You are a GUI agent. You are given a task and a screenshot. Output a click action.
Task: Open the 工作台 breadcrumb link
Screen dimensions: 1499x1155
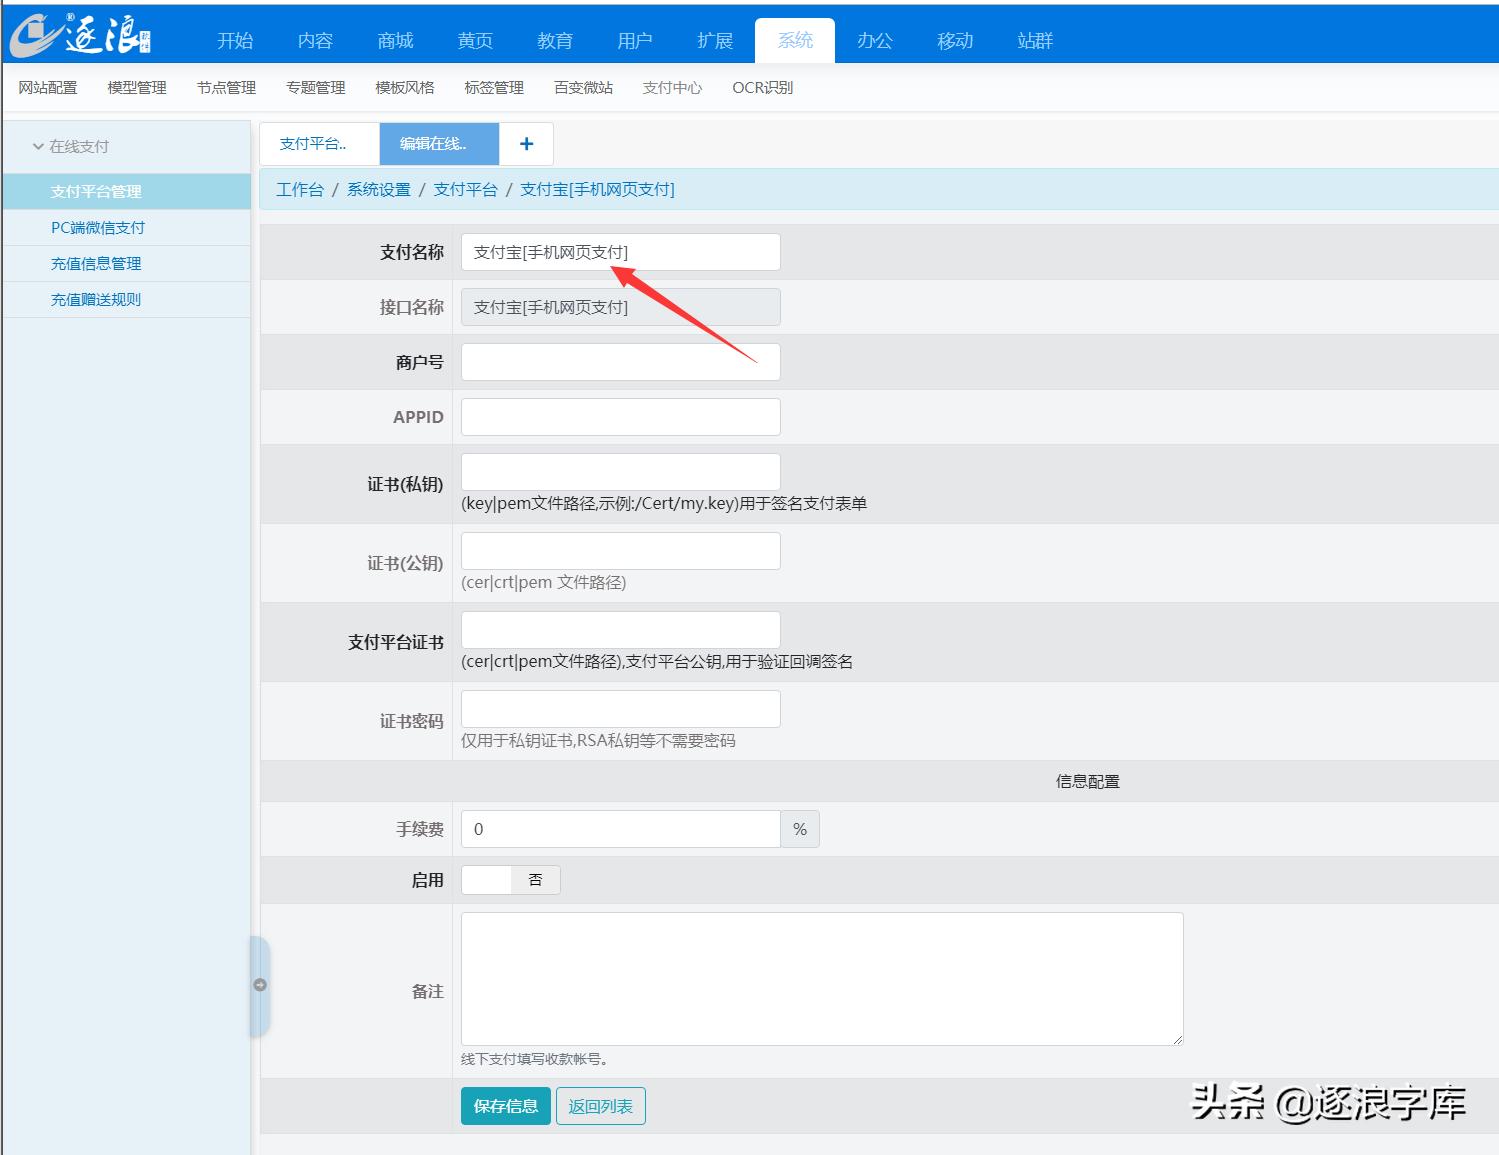[299, 189]
